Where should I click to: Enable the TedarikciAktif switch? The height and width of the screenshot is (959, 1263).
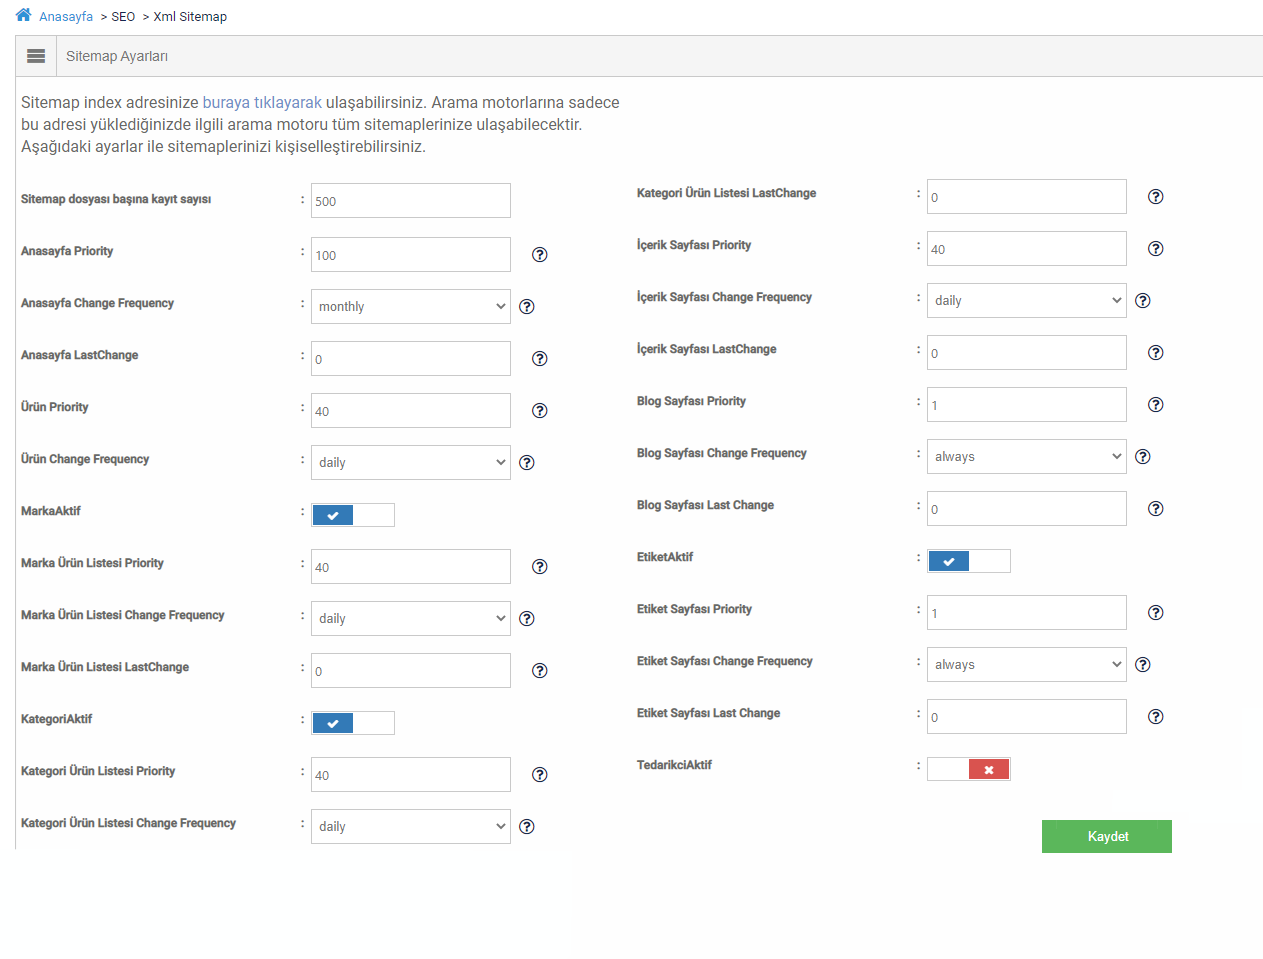pos(968,770)
